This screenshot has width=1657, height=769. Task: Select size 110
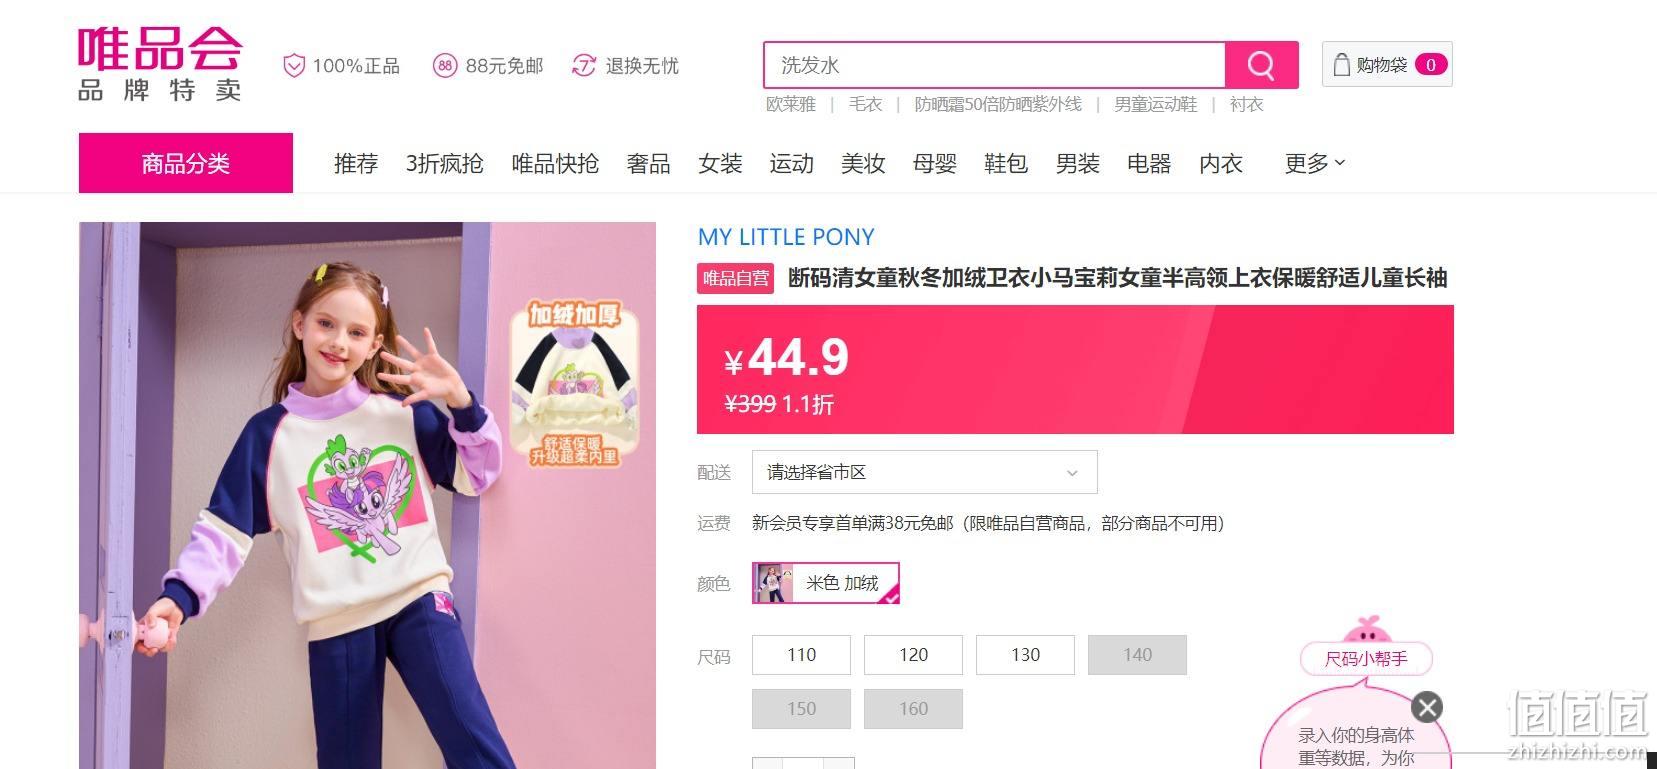coord(801,655)
